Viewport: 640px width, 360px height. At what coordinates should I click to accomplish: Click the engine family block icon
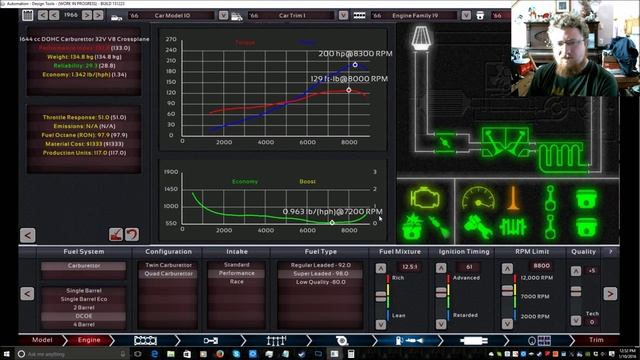(359, 16)
